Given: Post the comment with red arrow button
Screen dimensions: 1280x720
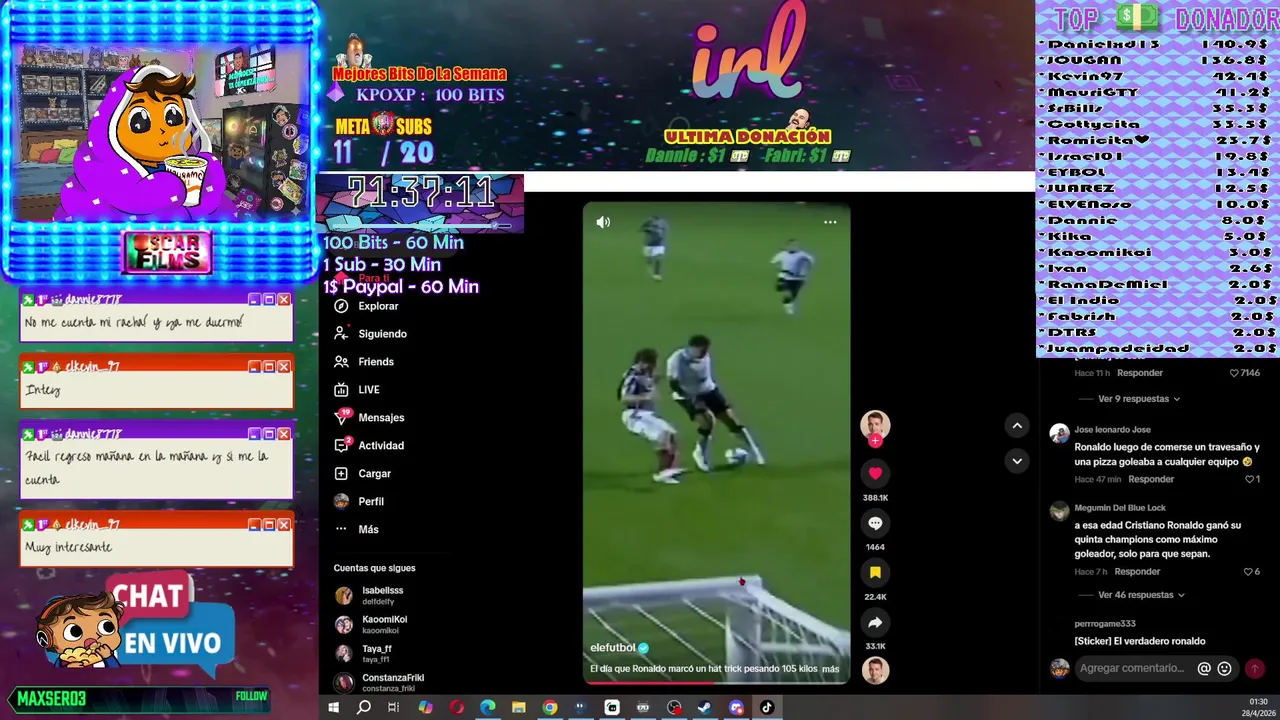Looking at the screenshot, I should (1254, 669).
